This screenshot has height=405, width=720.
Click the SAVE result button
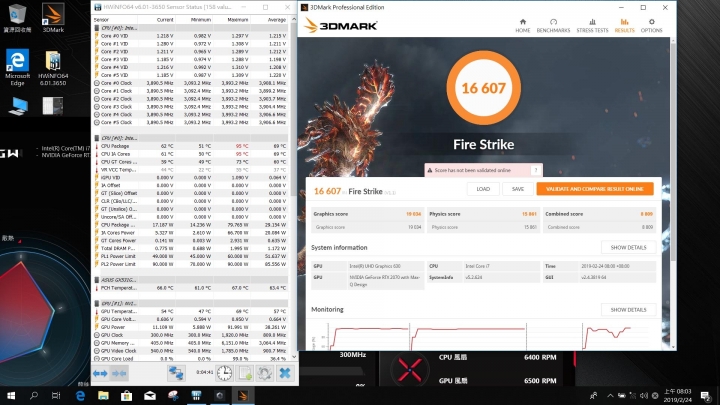(518, 189)
